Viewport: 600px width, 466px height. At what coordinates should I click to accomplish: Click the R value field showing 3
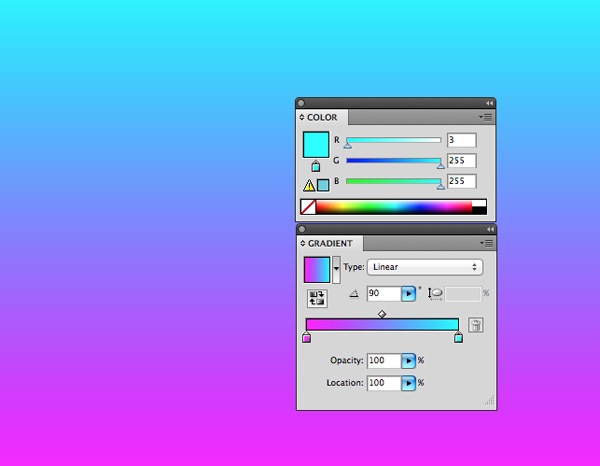462,140
